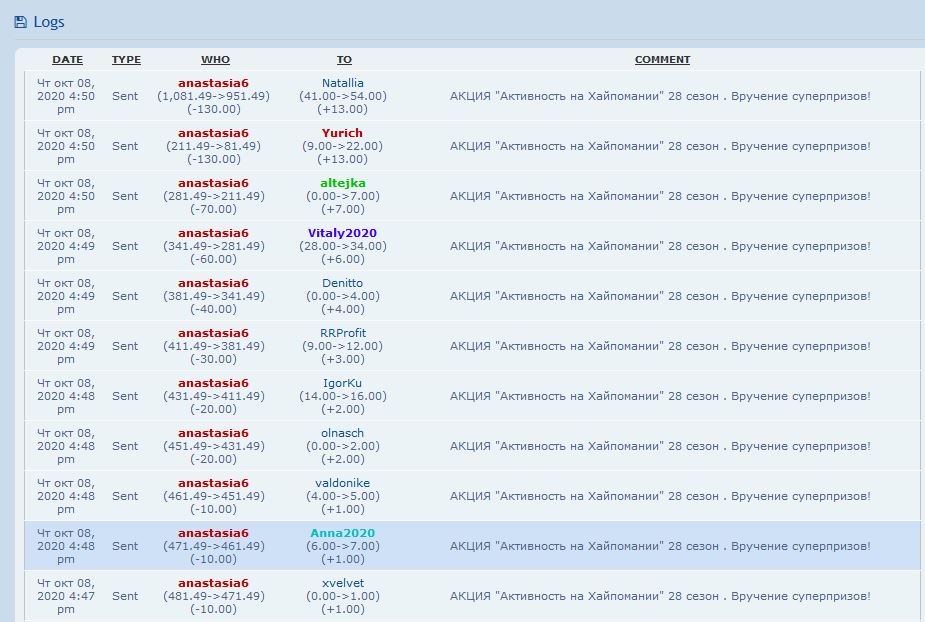Open Vitaly2020's user profile
925x622 pixels.
click(x=343, y=233)
